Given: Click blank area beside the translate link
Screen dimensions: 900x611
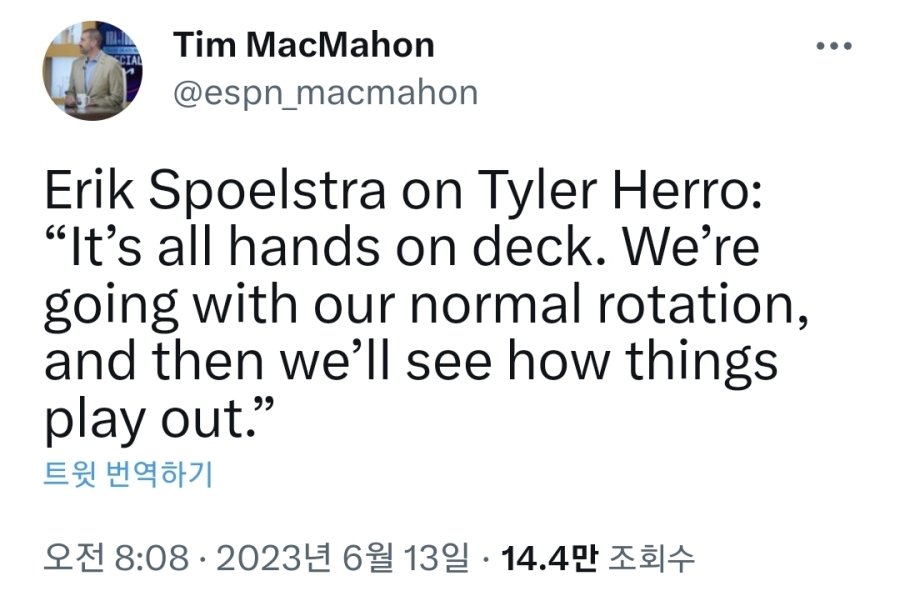Looking at the screenshot, I should (x=517, y=474).
